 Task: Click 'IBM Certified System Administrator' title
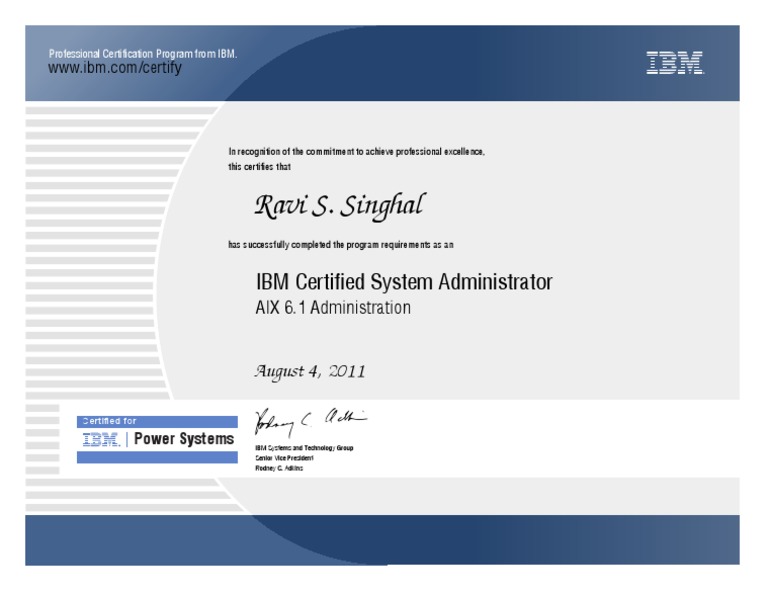(x=404, y=282)
